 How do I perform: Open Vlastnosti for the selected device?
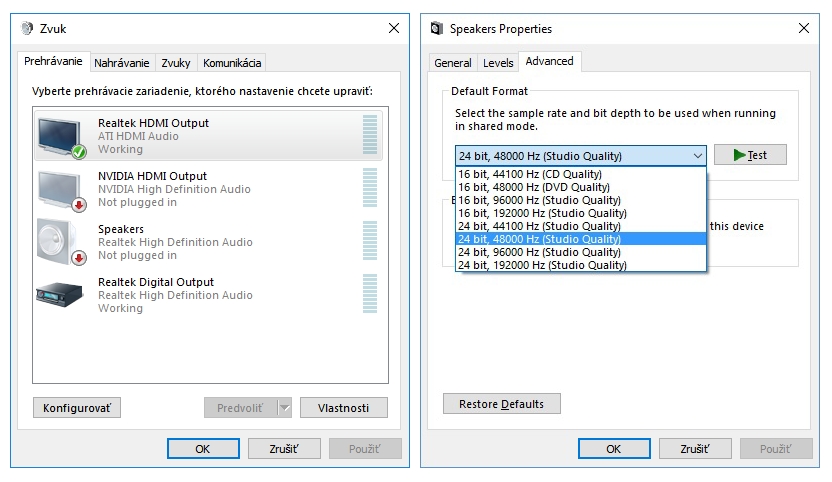[343, 408]
